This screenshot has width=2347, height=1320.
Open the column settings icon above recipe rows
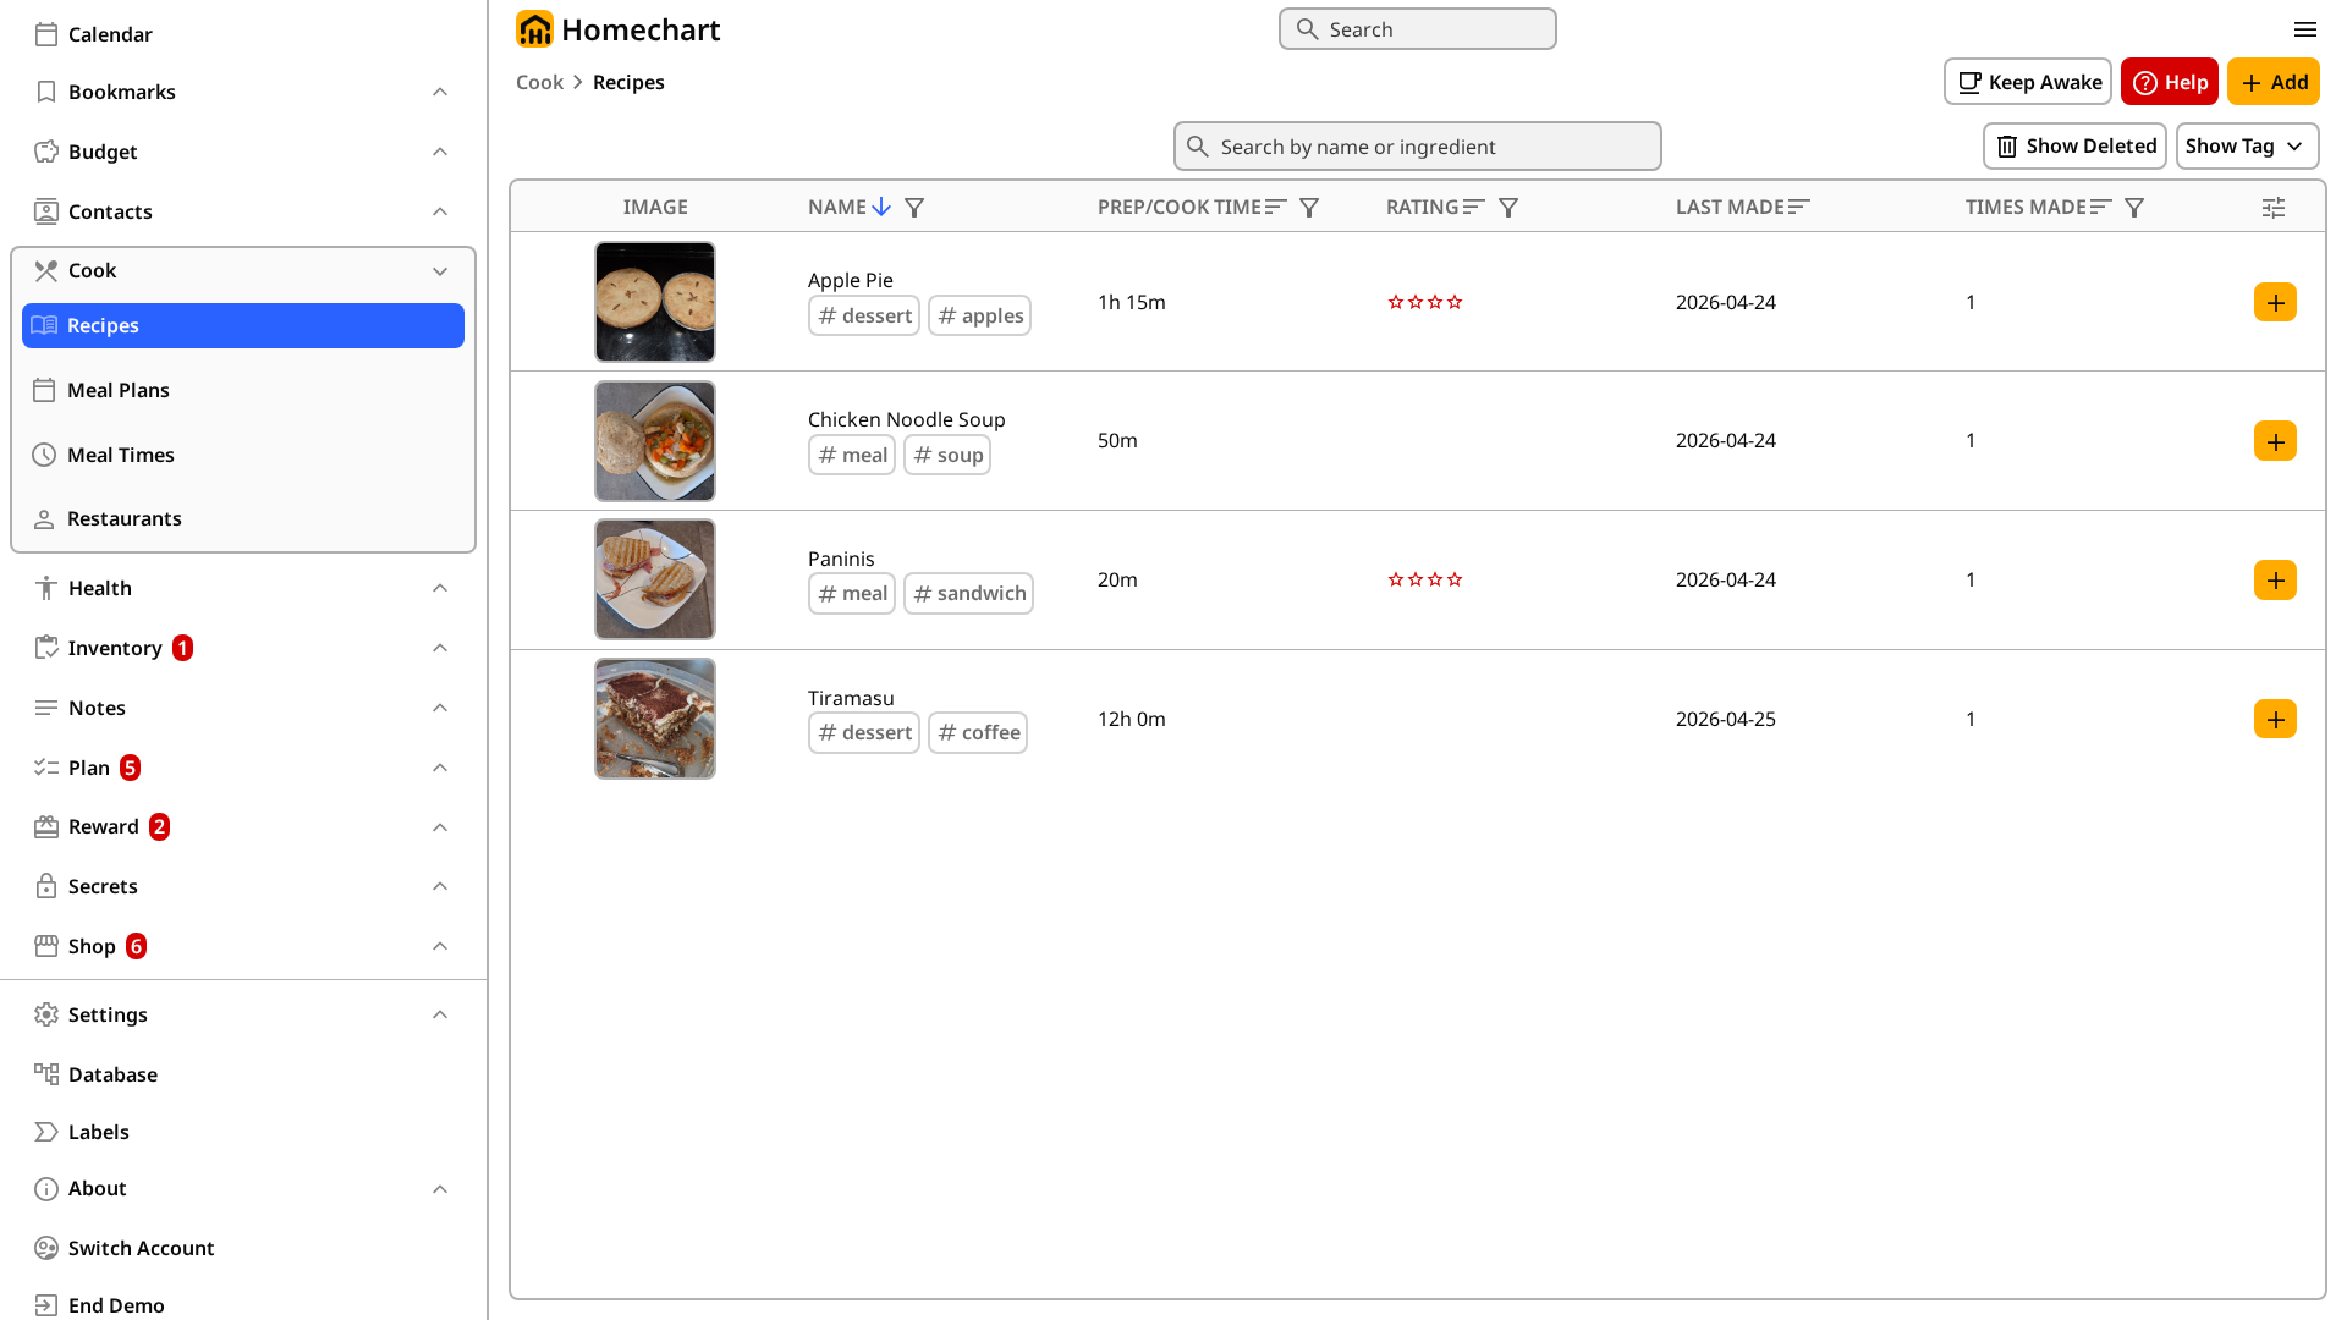coord(2274,207)
